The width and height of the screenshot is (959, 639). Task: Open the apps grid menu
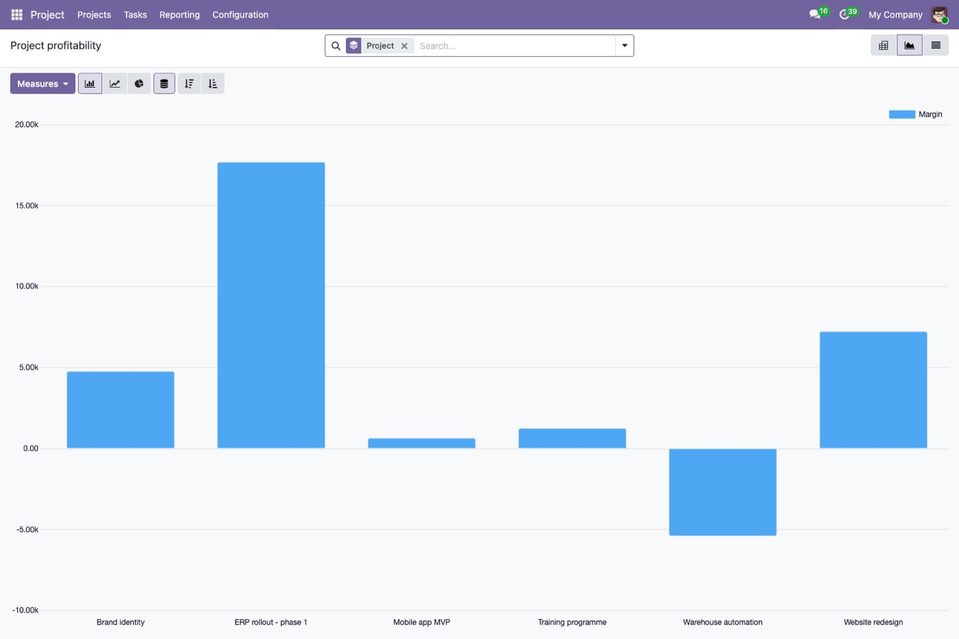17,15
